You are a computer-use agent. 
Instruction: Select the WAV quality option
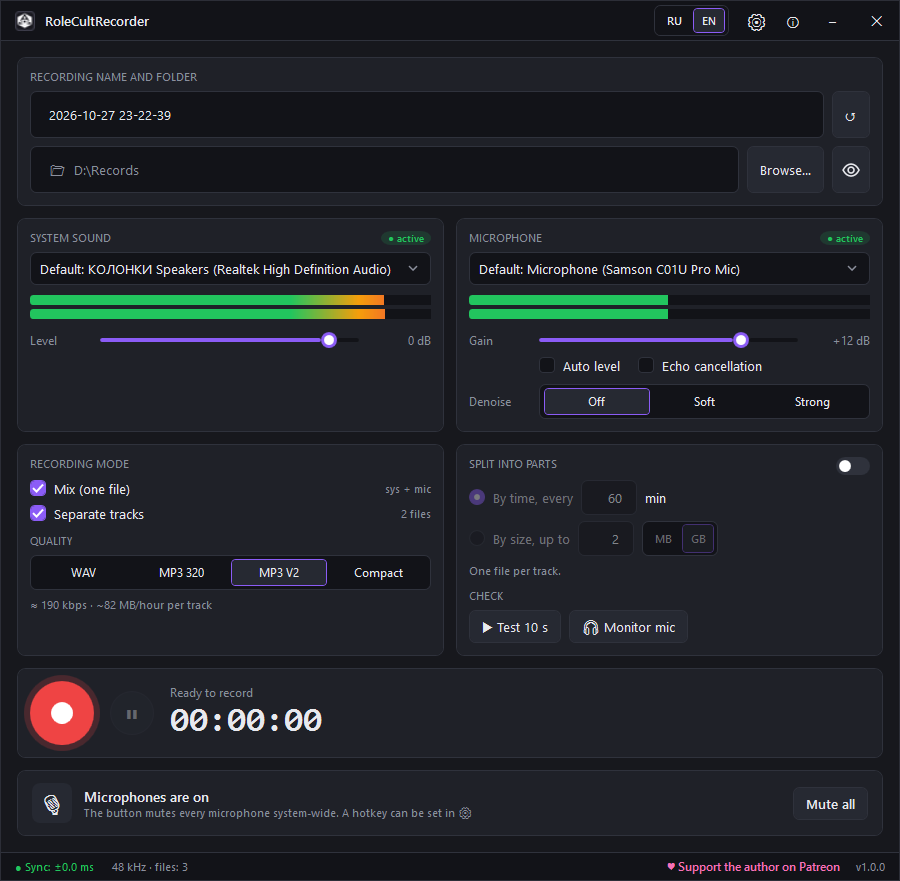click(x=83, y=572)
